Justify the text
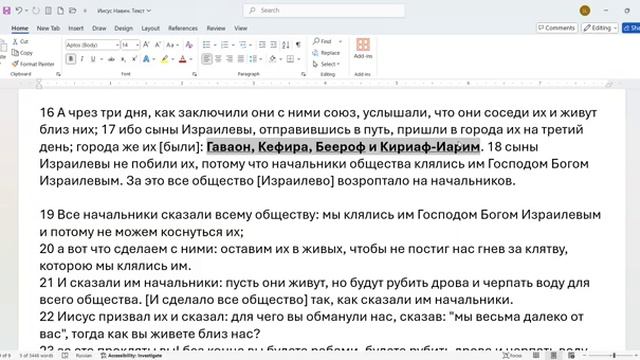 (x=241, y=59)
